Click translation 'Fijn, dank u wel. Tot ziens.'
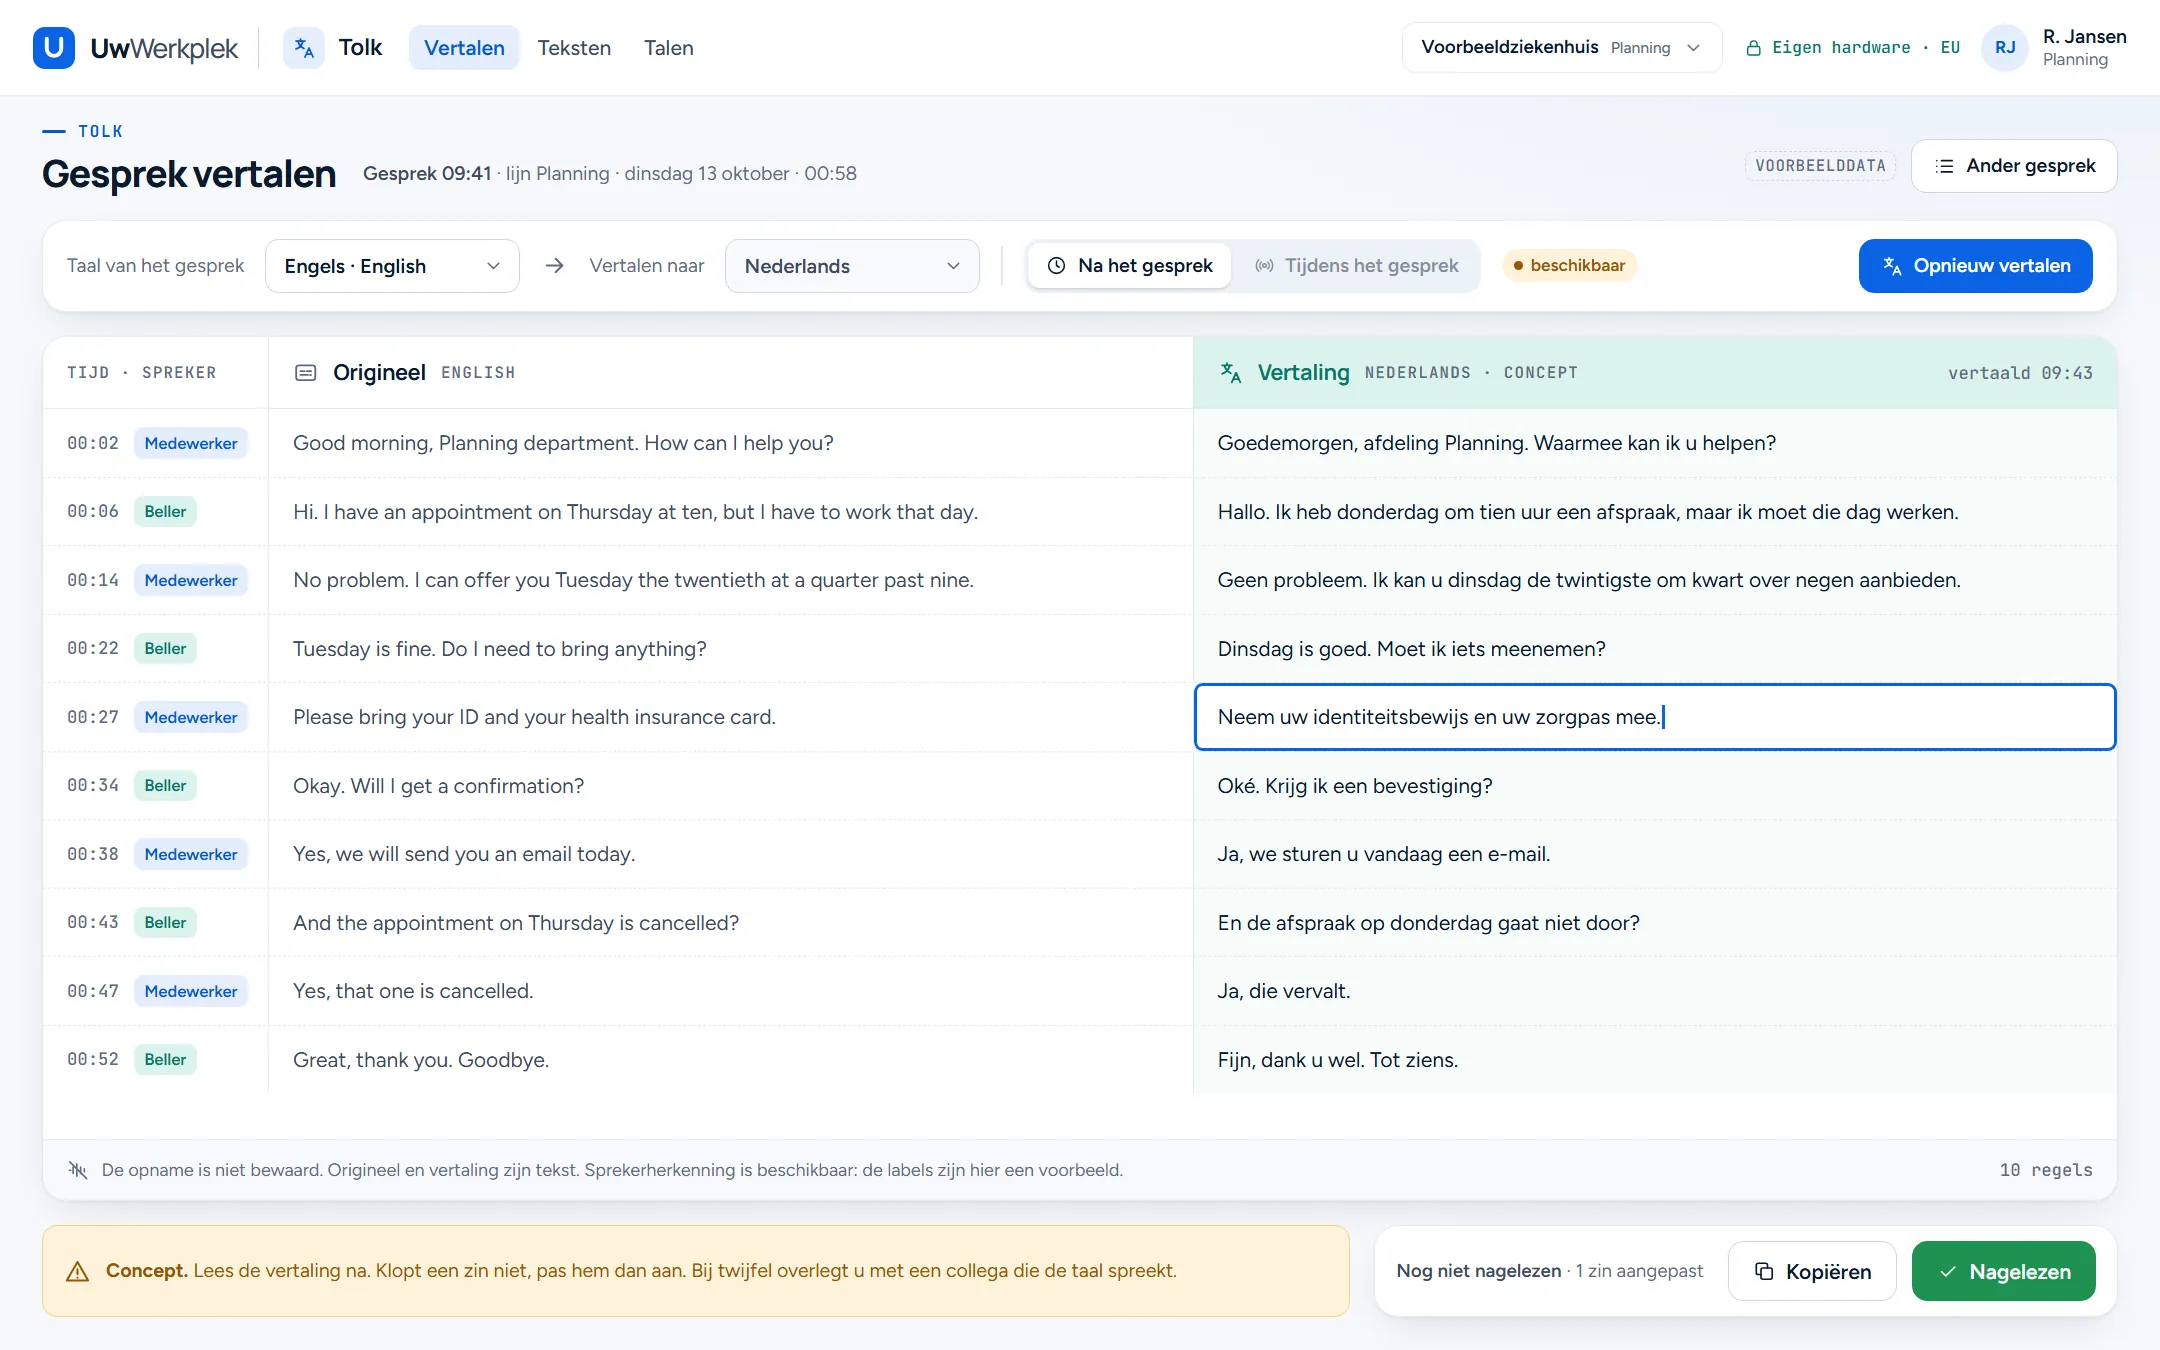Image resolution: width=2160 pixels, height=1350 pixels. pos(1337,1060)
